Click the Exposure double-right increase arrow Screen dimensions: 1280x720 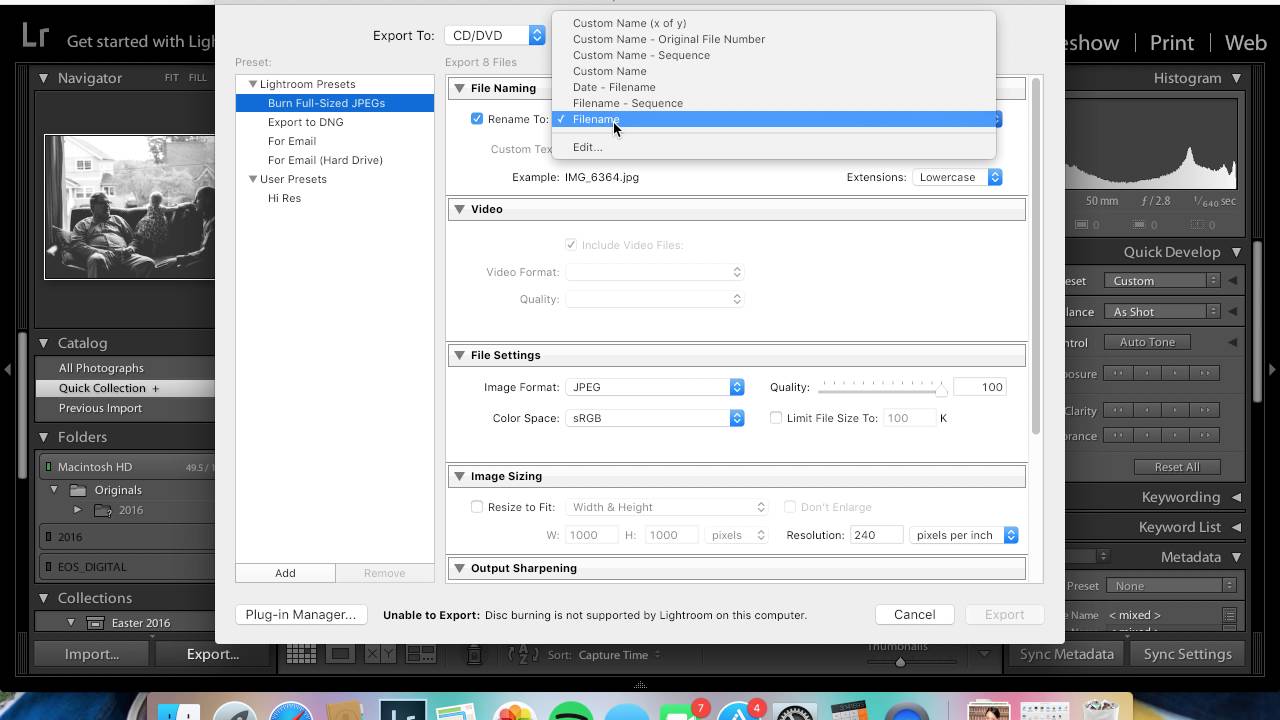coord(1205,373)
